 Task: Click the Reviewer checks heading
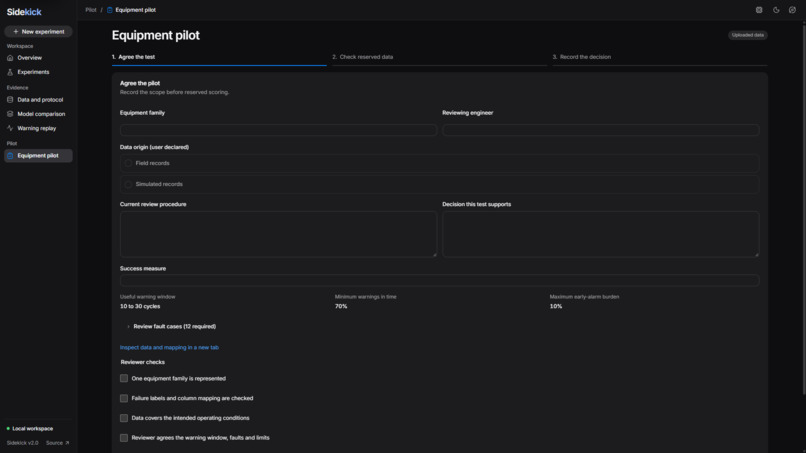coord(143,363)
